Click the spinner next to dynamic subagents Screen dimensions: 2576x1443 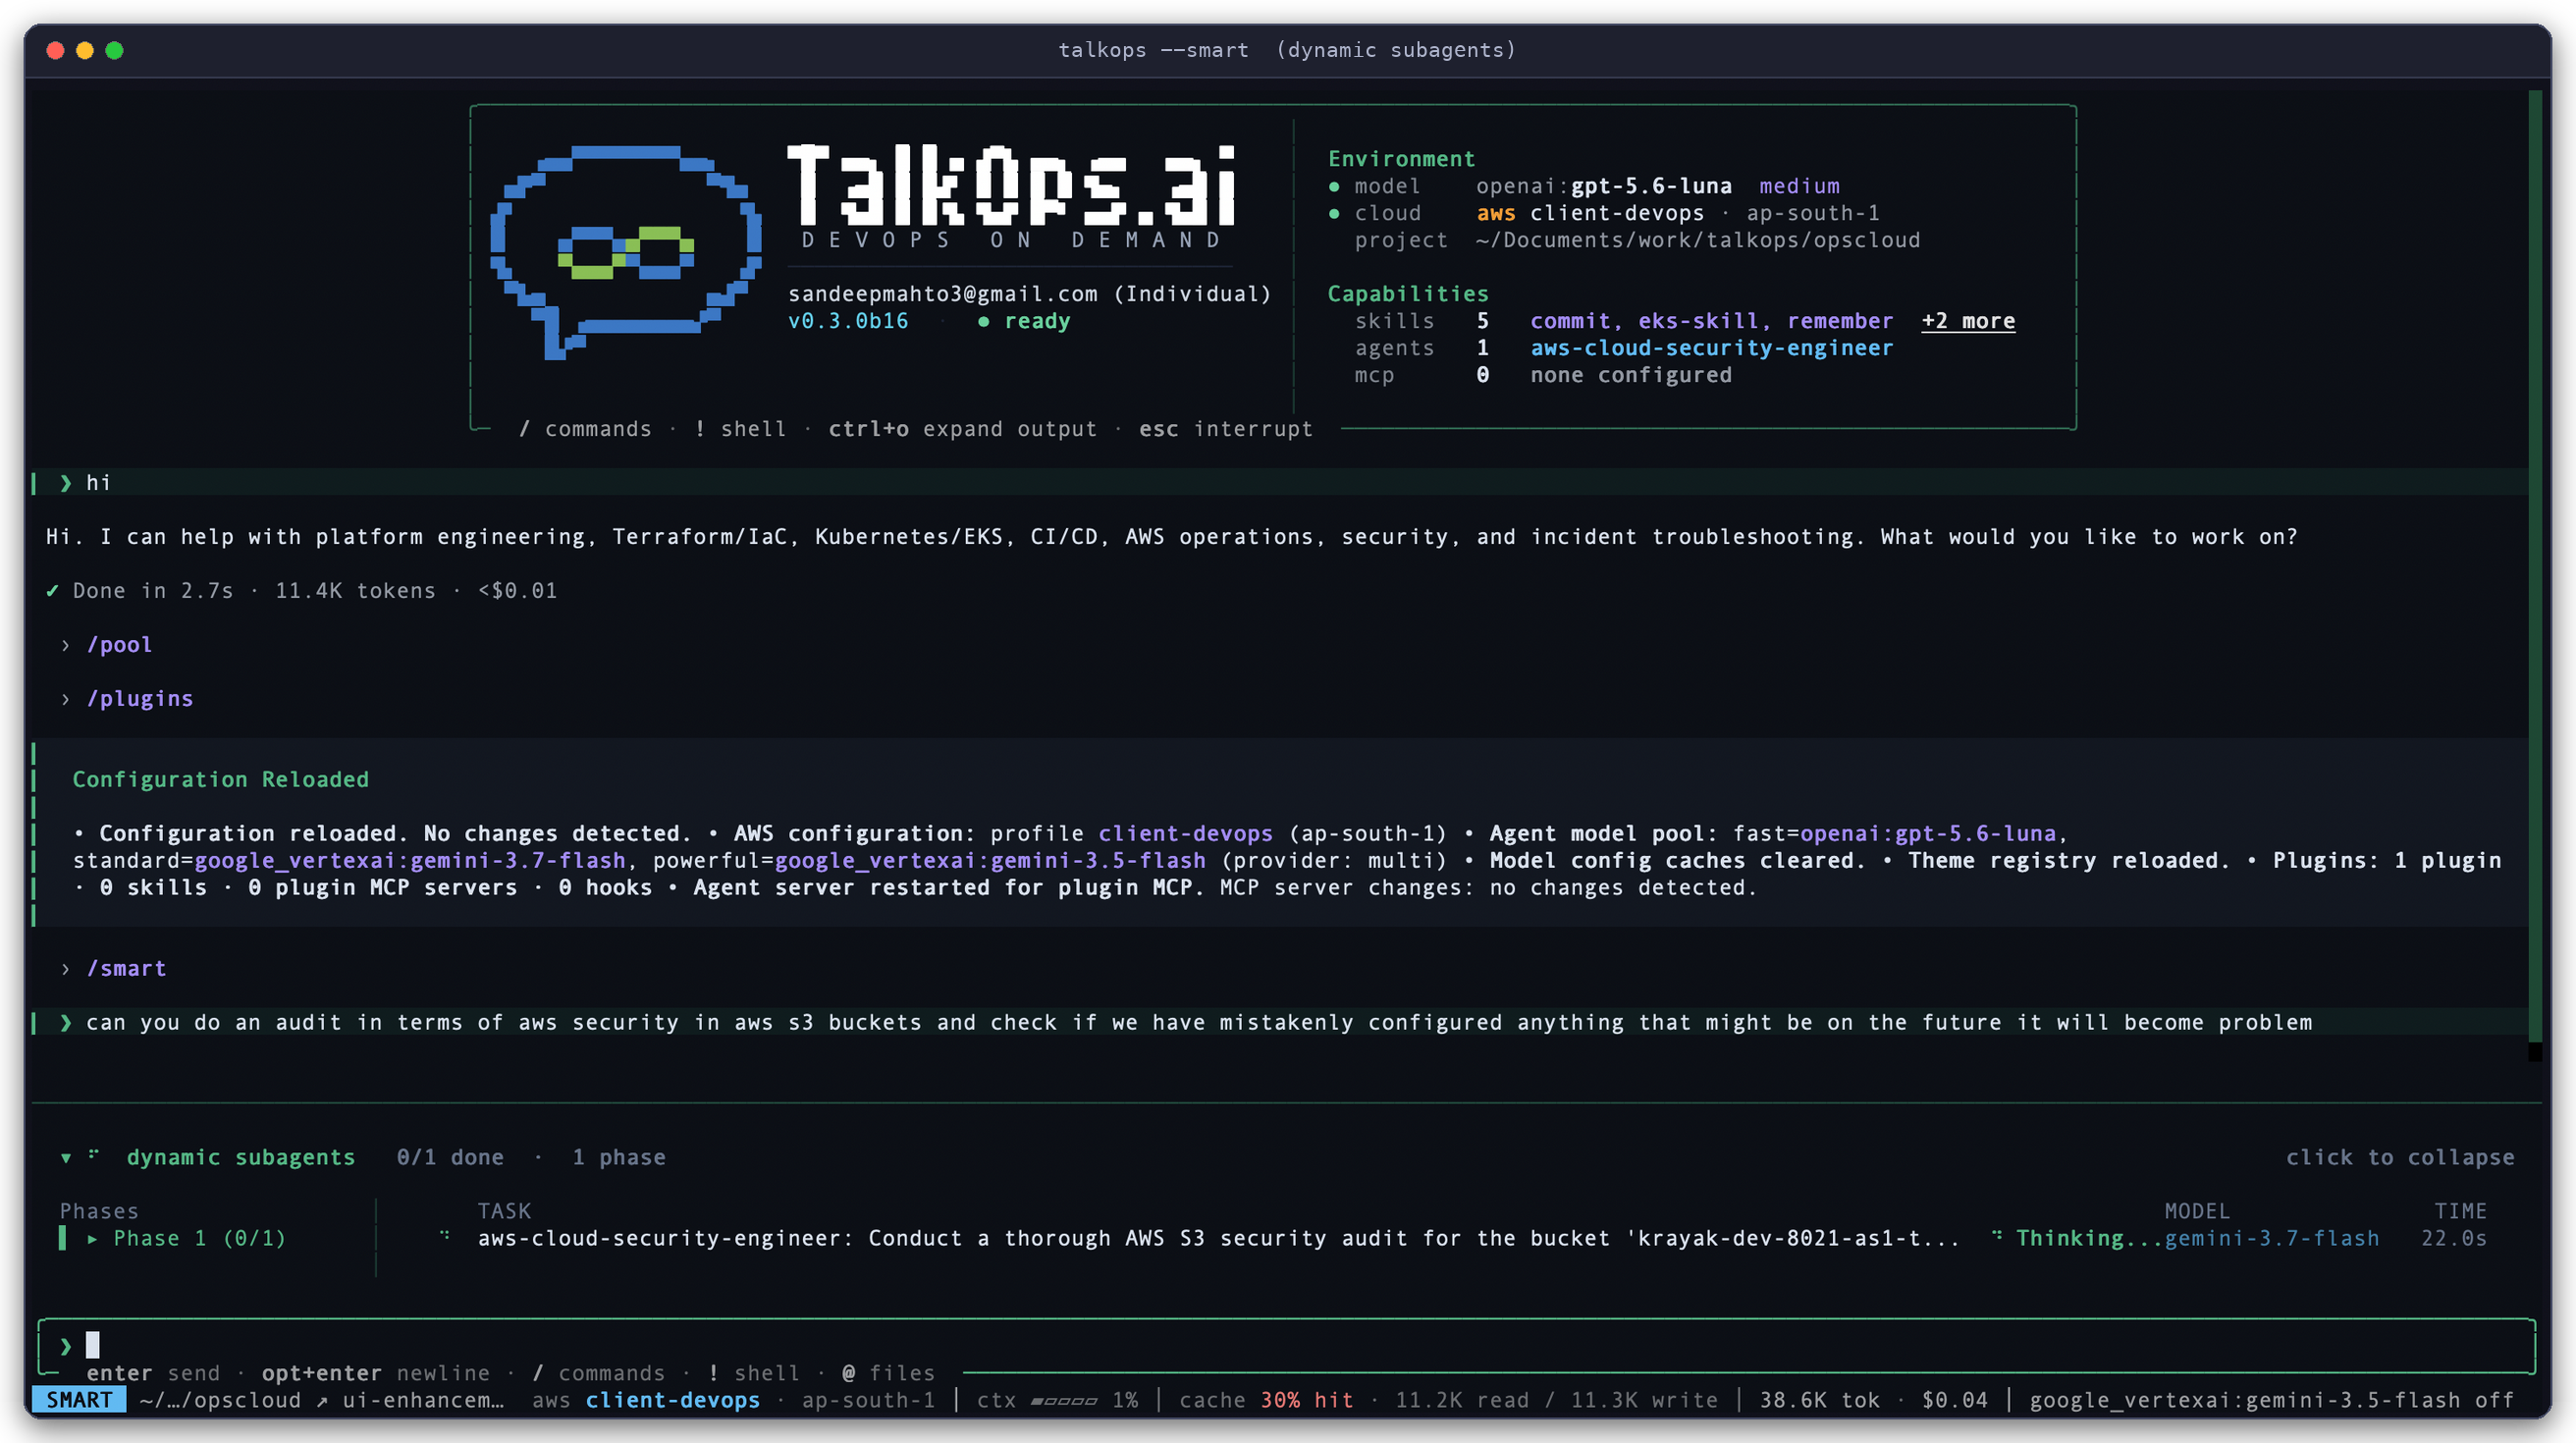(x=94, y=1155)
